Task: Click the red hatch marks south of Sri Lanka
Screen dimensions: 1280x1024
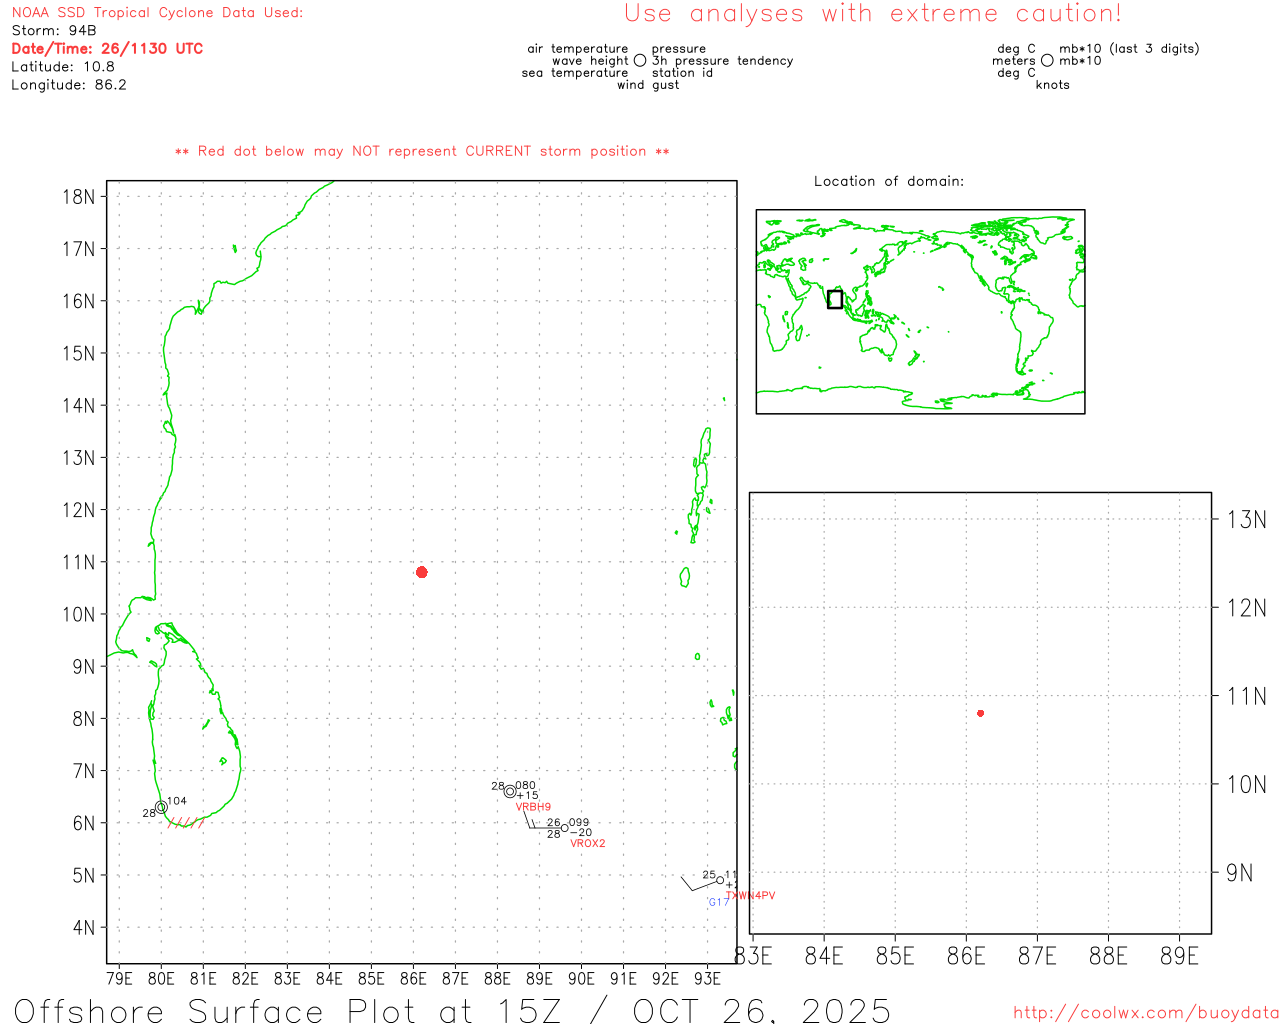Action: coord(186,823)
